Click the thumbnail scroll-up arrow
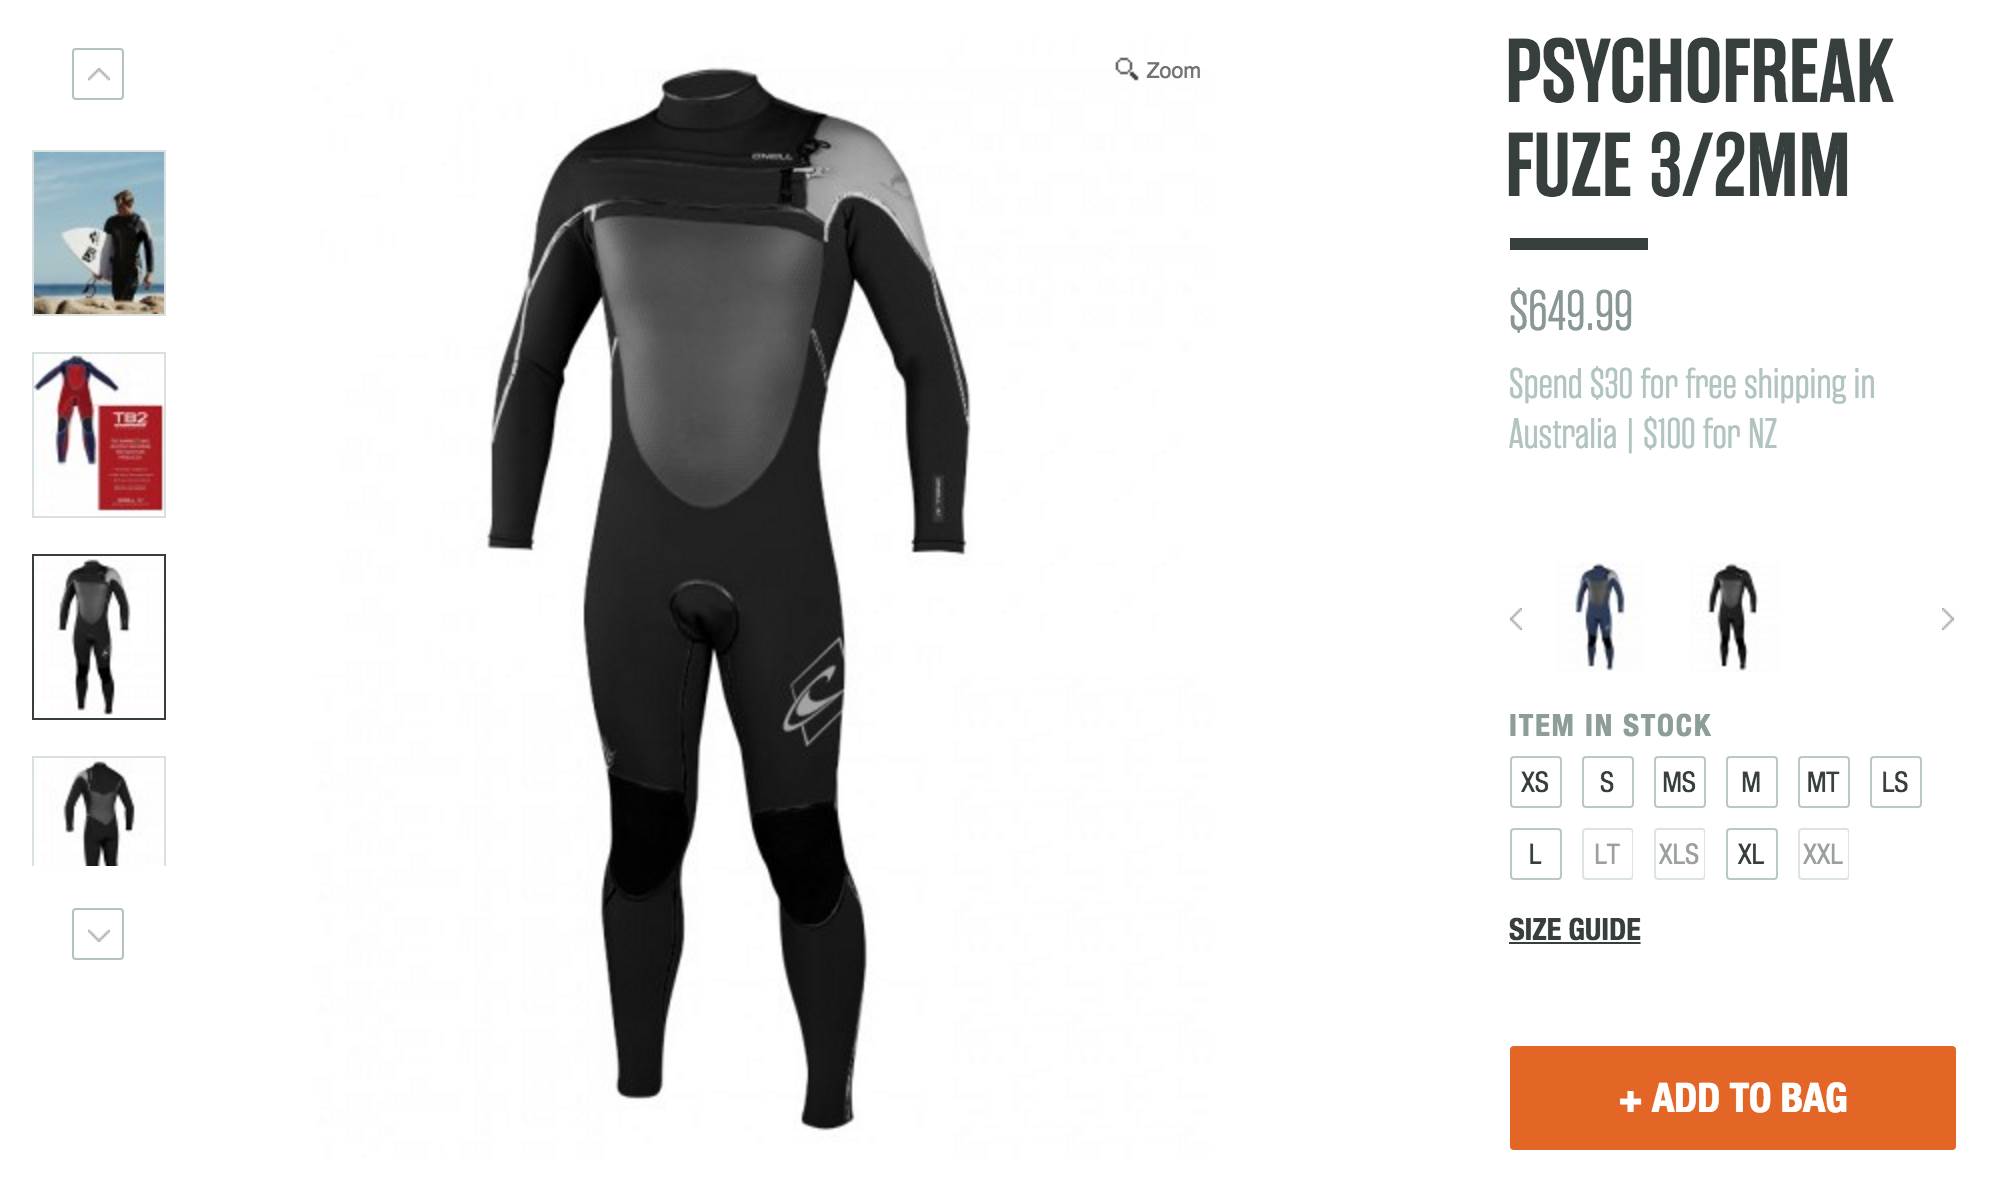Viewport: 2004px width, 1190px height. click(98, 74)
